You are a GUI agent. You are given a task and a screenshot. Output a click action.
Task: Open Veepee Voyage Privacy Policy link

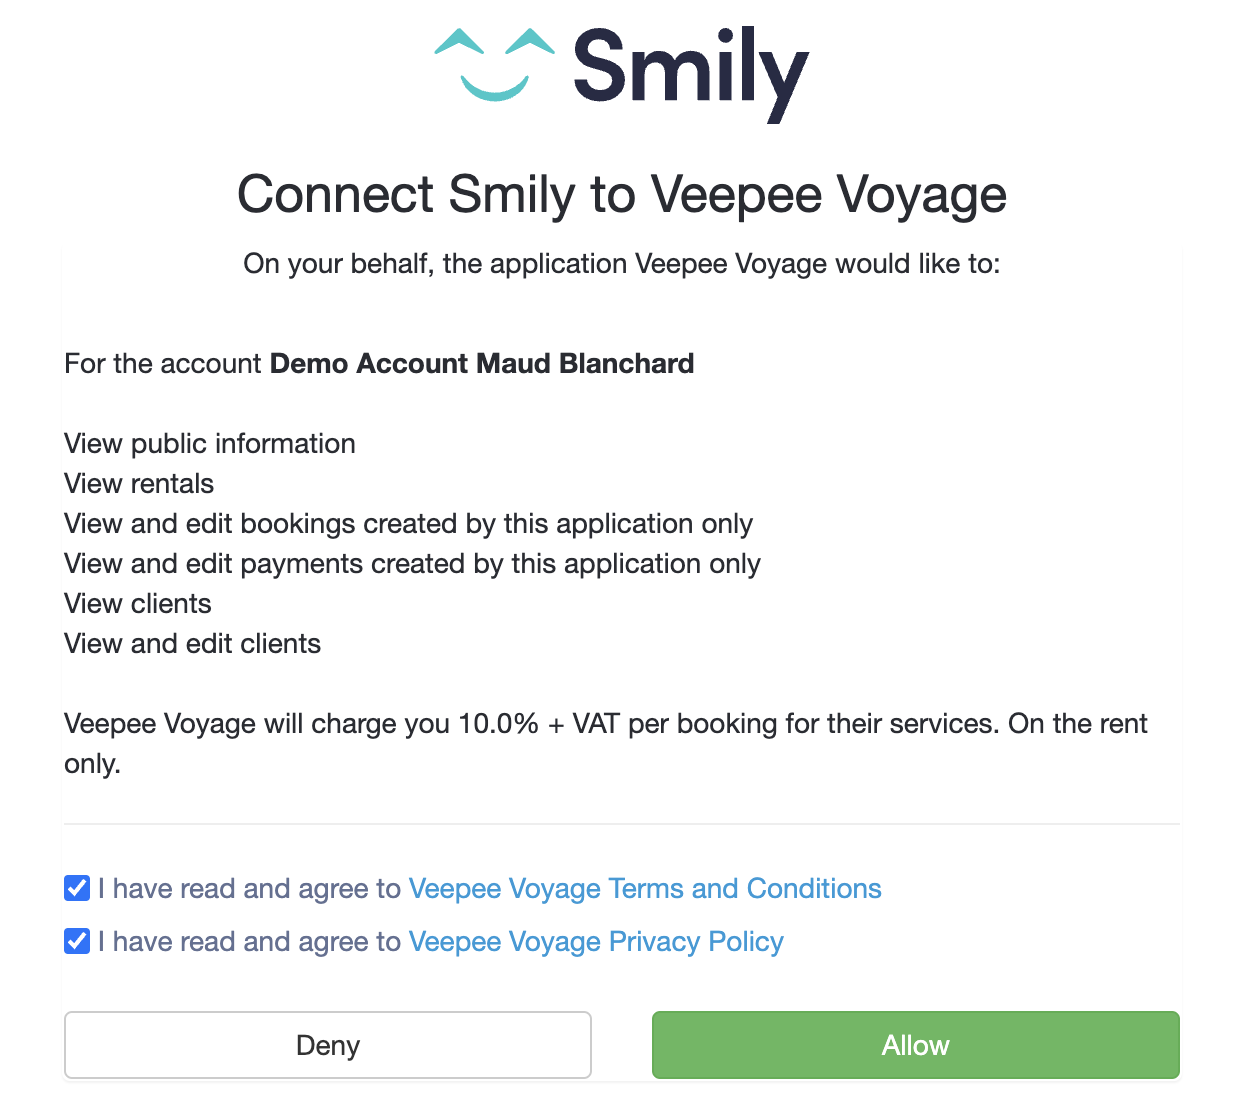point(596,941)
